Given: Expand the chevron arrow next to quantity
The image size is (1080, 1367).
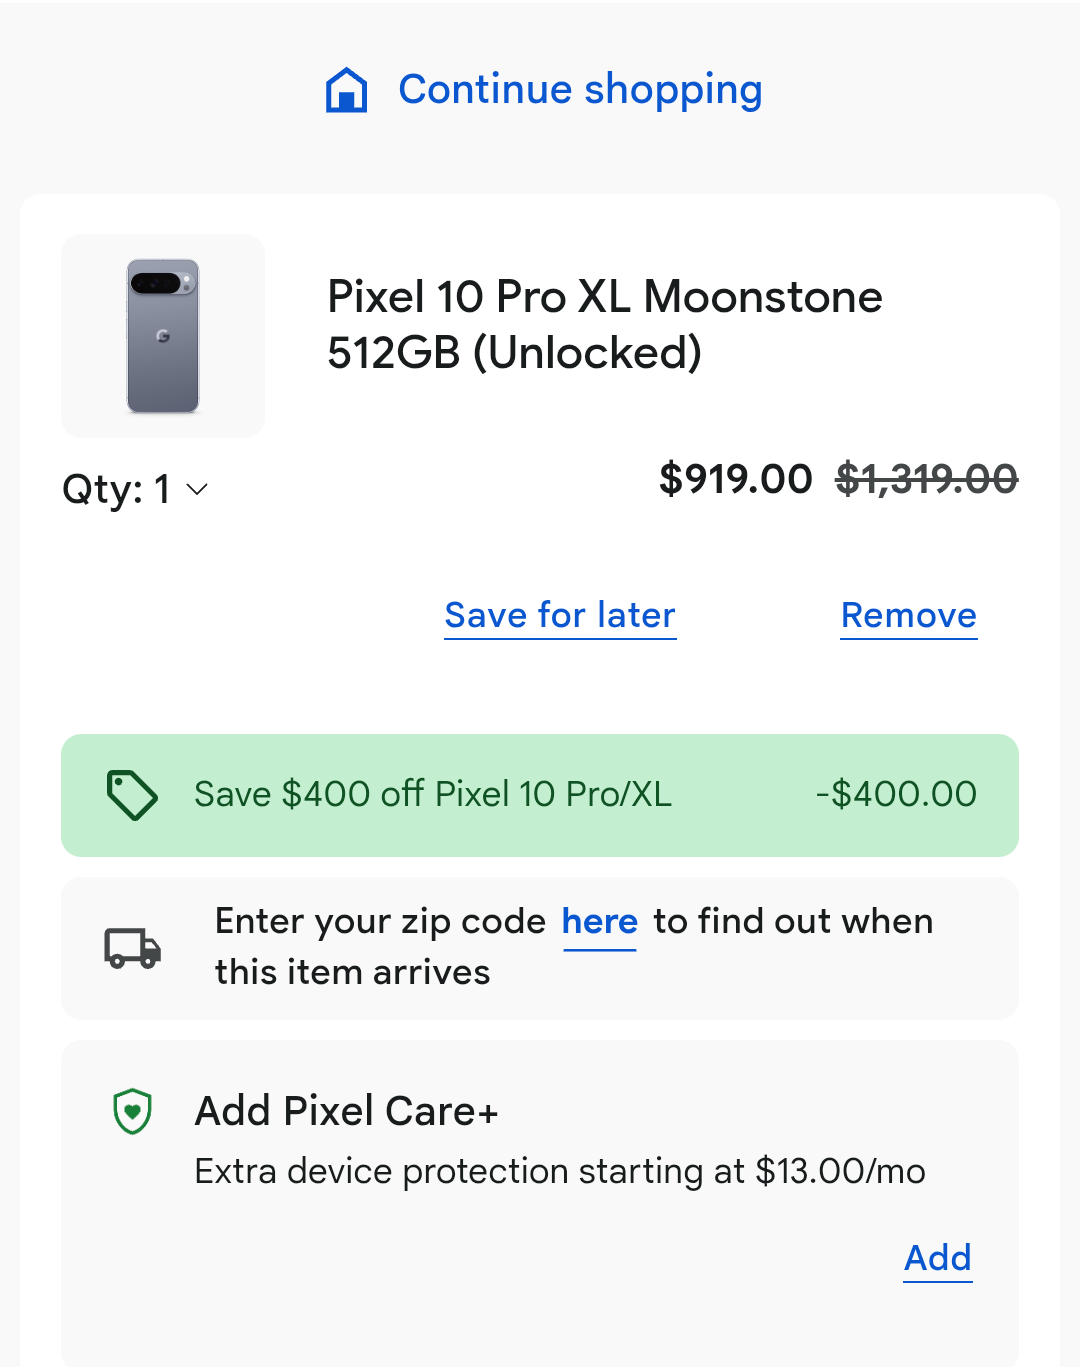Looking at the screenshot, I should [198, 490].
